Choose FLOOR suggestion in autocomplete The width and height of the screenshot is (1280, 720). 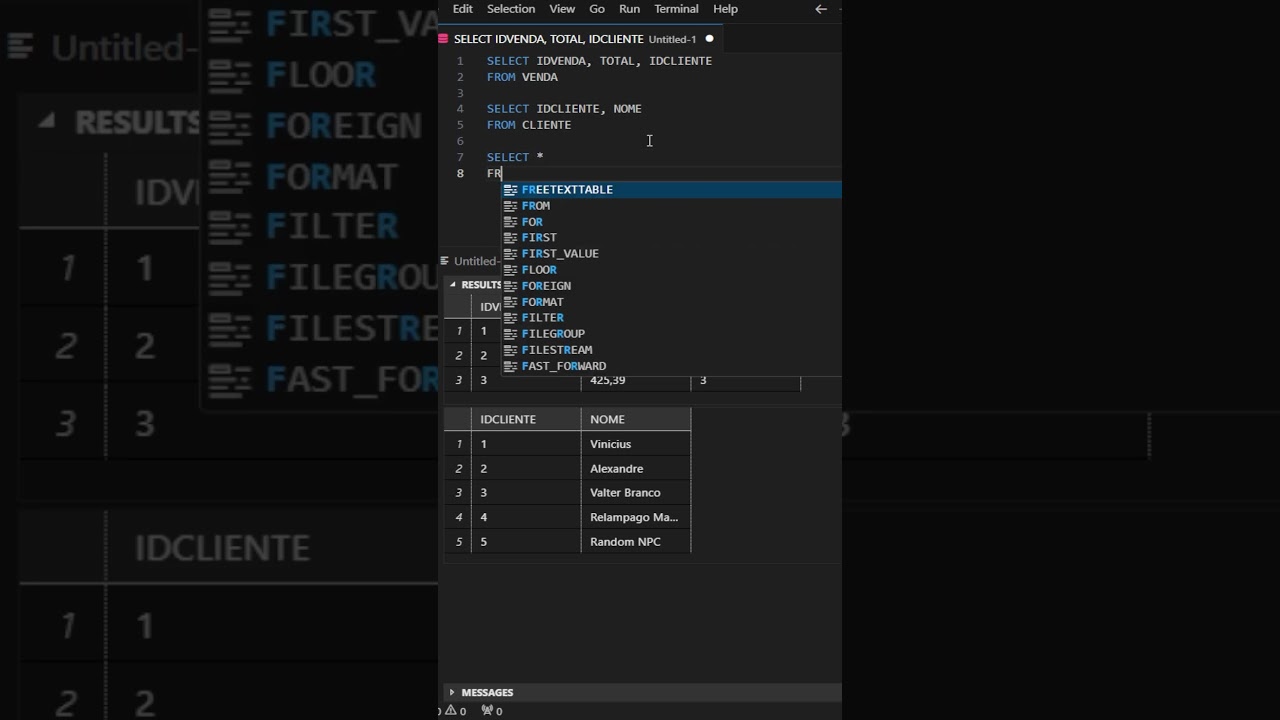671,270
